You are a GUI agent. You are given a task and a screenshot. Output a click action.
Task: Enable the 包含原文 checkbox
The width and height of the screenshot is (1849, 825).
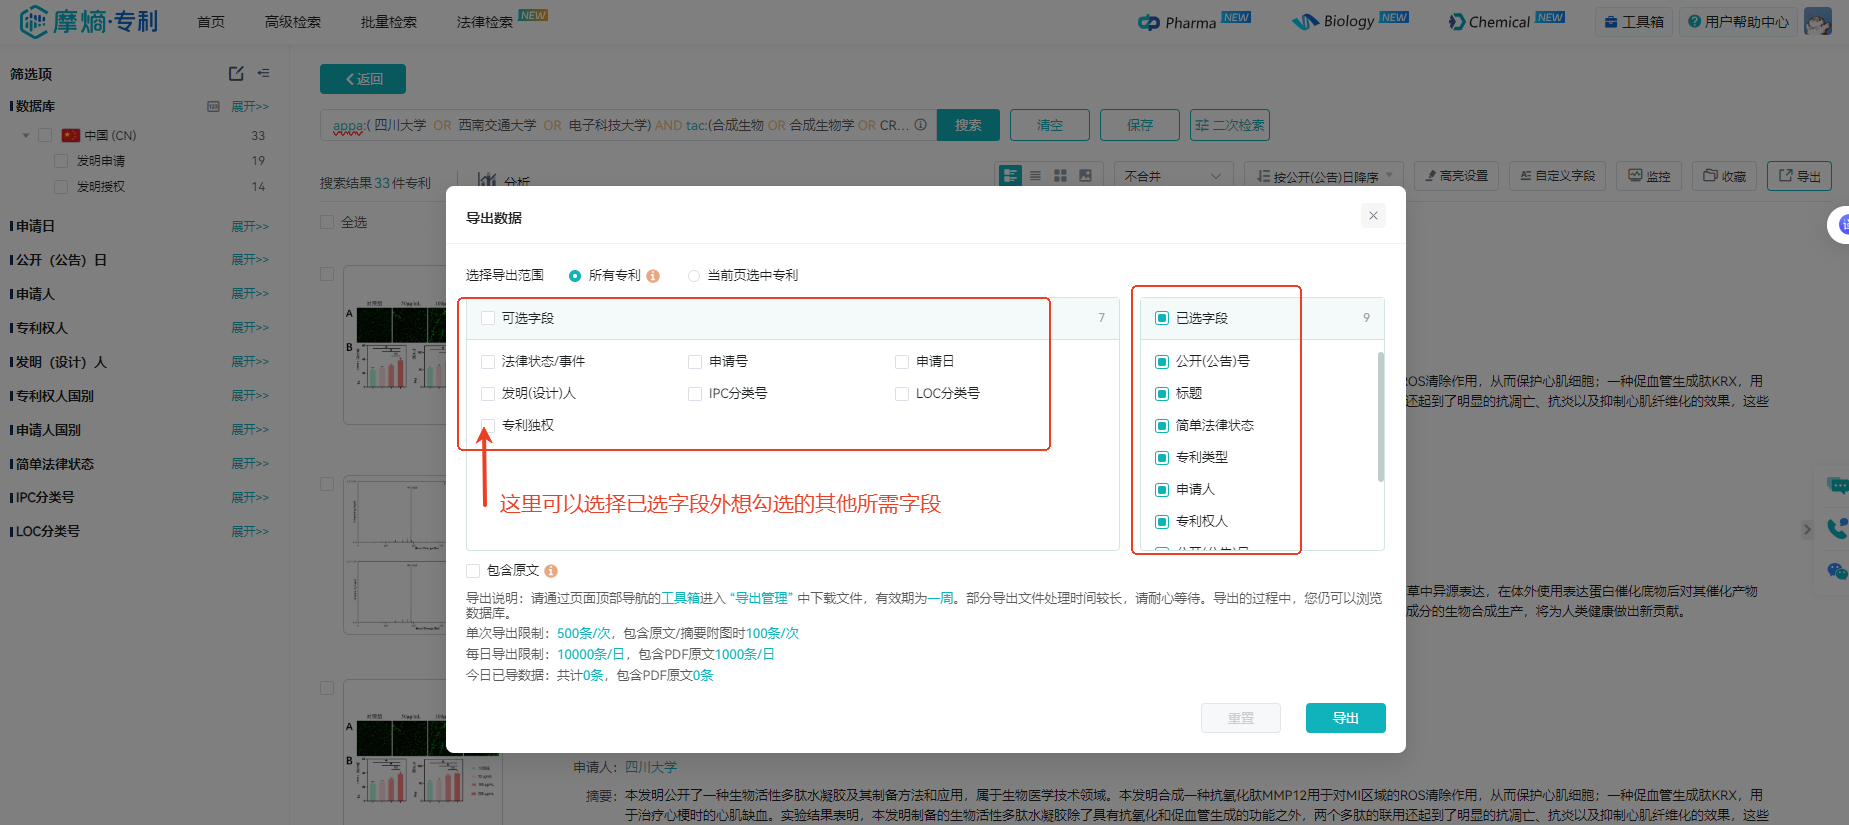[x=473, y=571]
